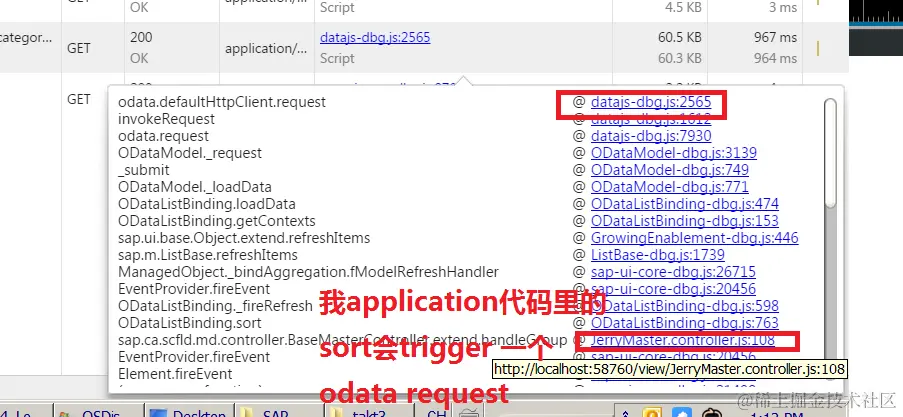Open ODataListBinding-dbg.js:153 link
This screenshot has height=417, width=903.
pyautogui.click(x=685, y=221)
